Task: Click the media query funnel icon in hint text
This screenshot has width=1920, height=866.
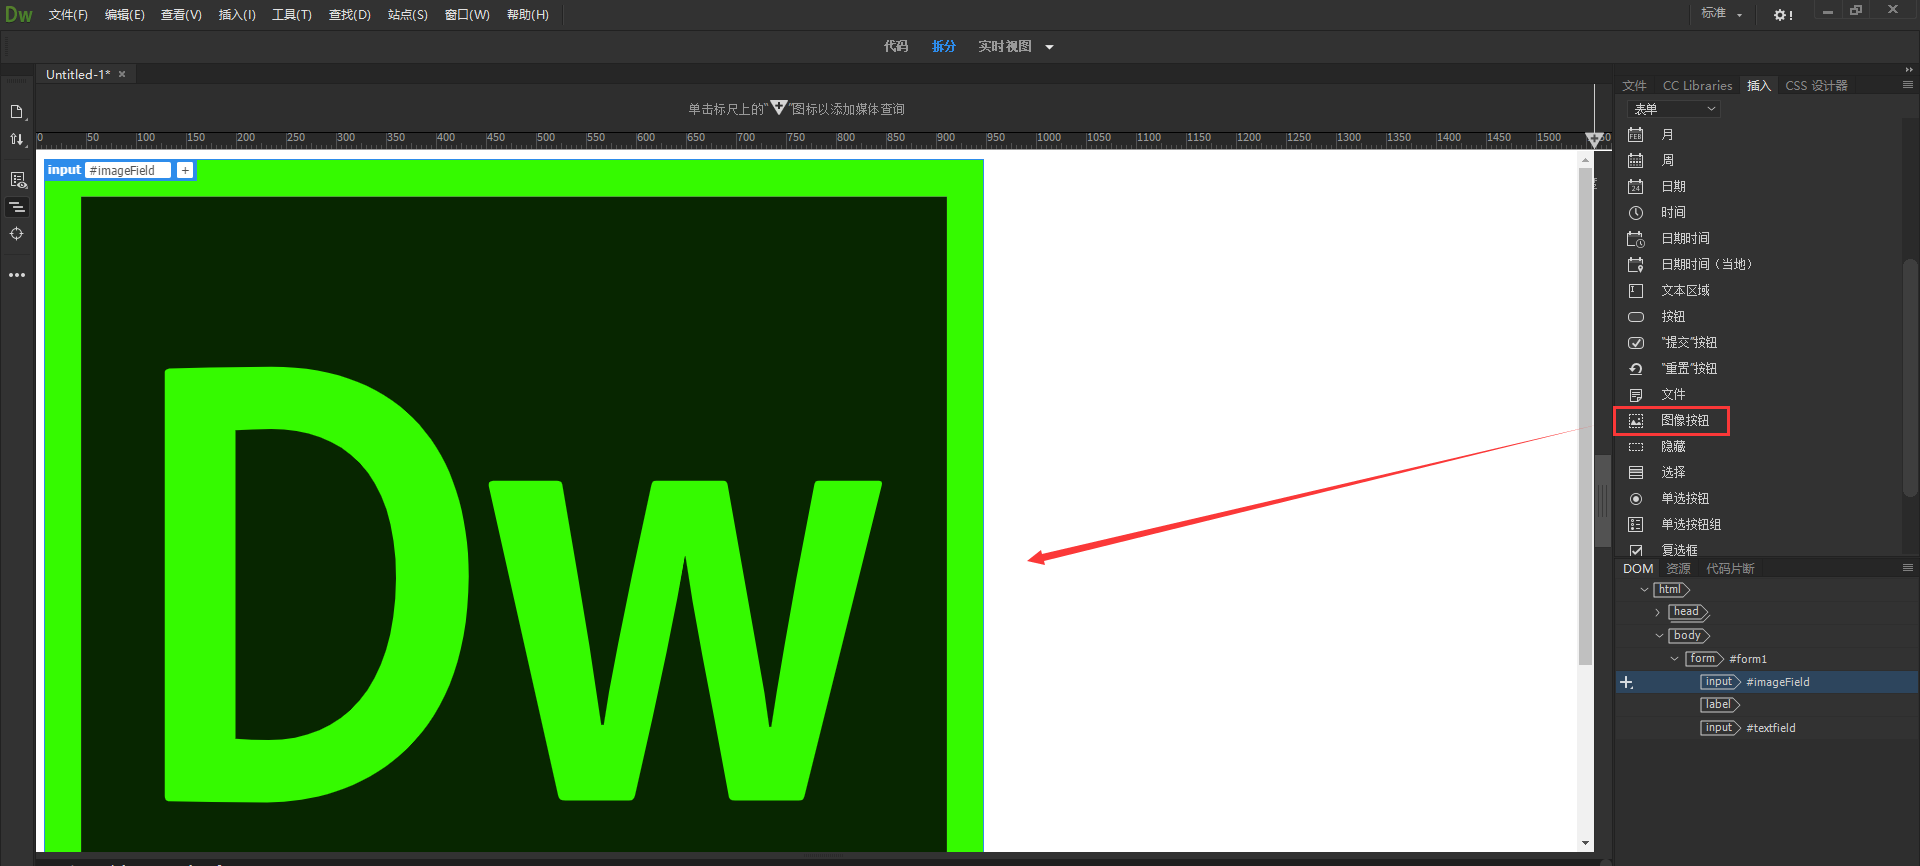Action: [778, 107]
